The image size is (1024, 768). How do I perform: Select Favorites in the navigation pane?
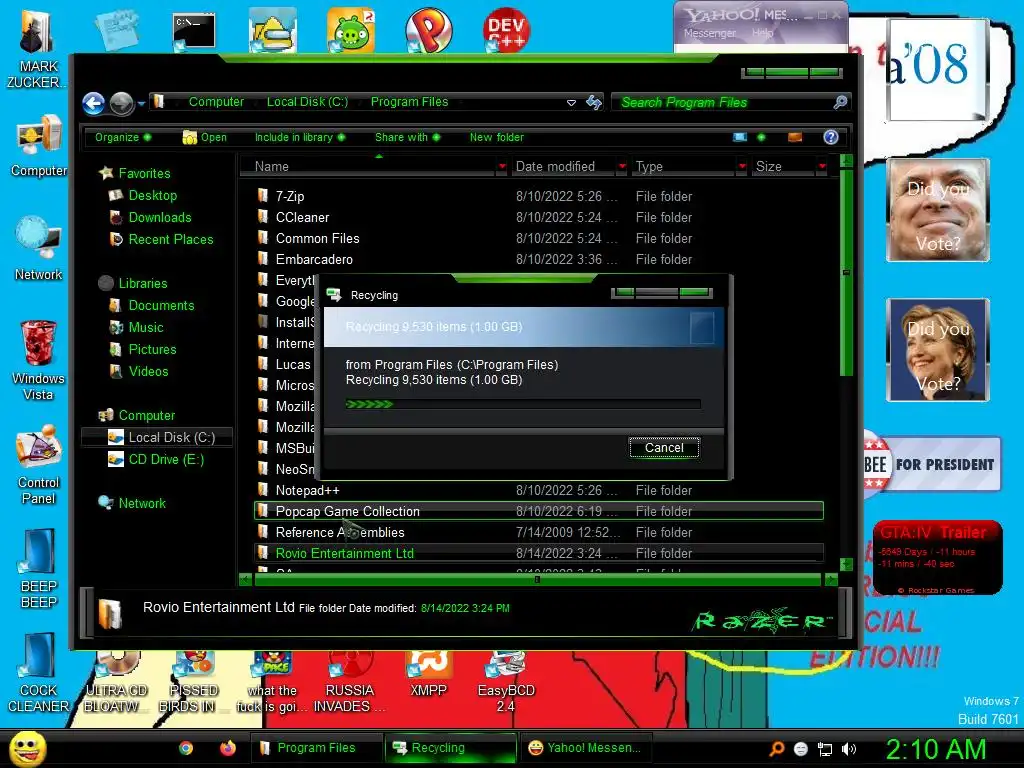[x=144, y=173]
